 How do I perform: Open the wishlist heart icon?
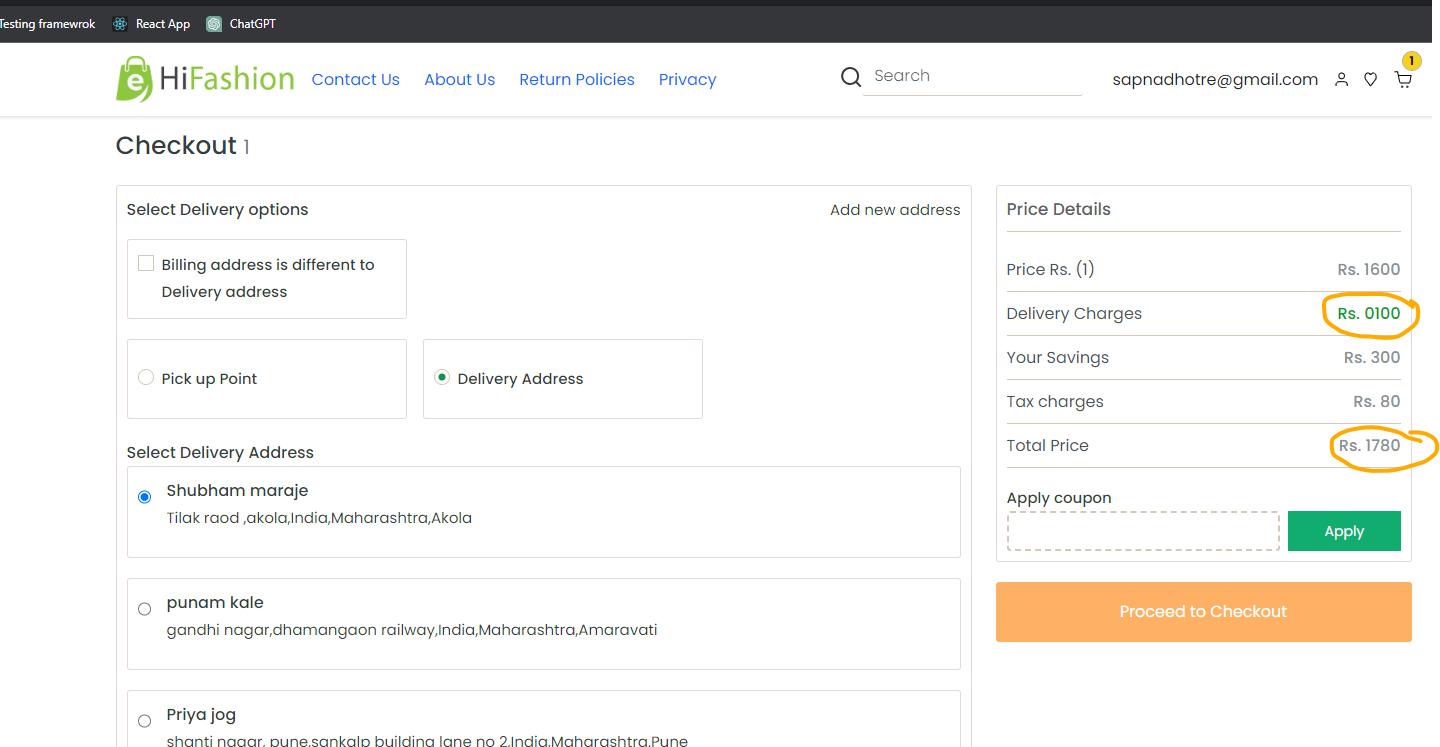pos(1371,80)
